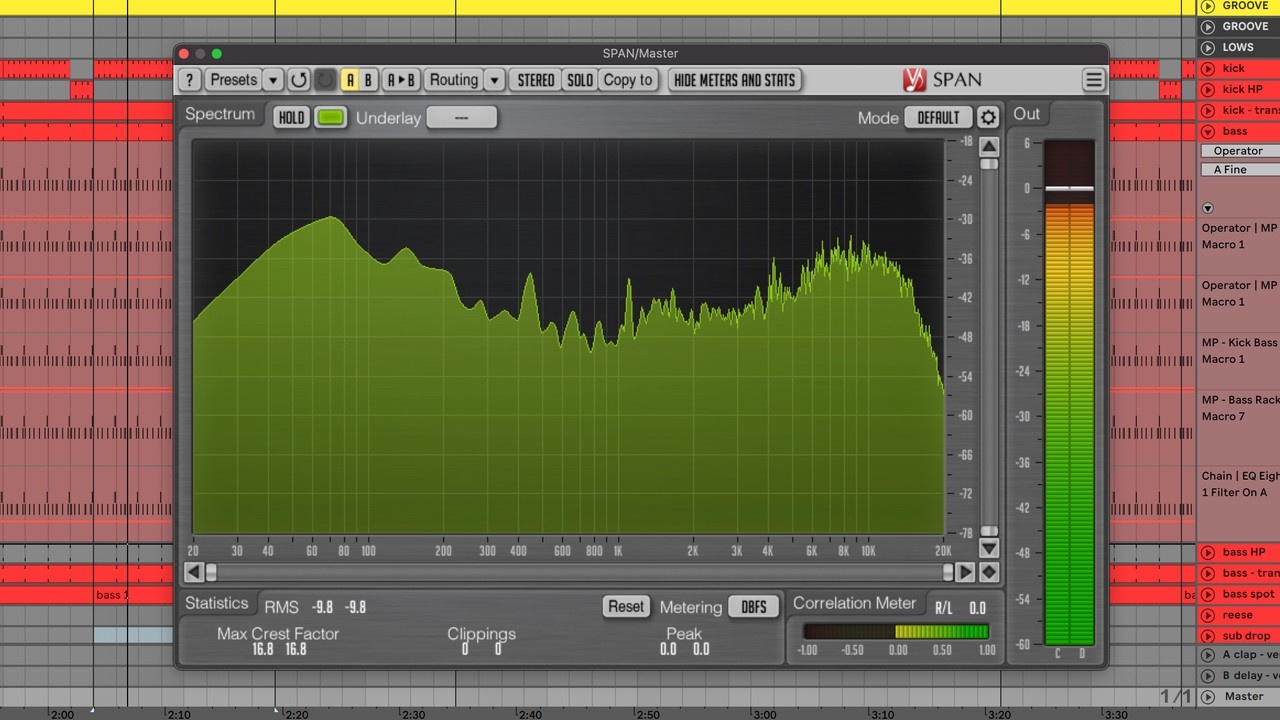Click the SPAN logo

[x=942, y=80]
